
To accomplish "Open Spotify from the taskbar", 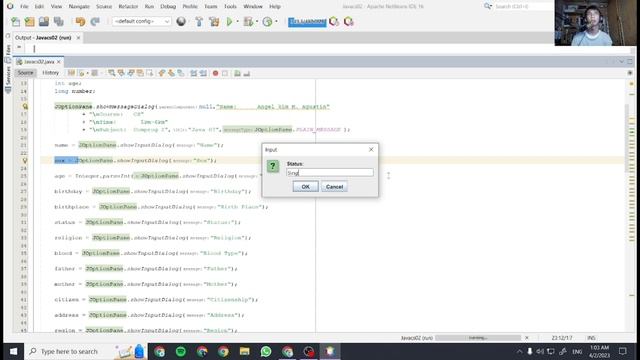I will (181, 351).
